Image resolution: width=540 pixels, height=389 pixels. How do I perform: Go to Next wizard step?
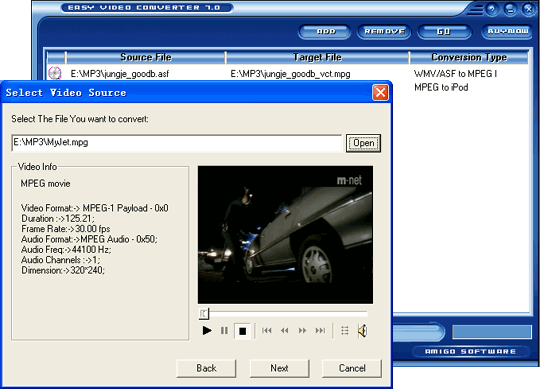279,368
